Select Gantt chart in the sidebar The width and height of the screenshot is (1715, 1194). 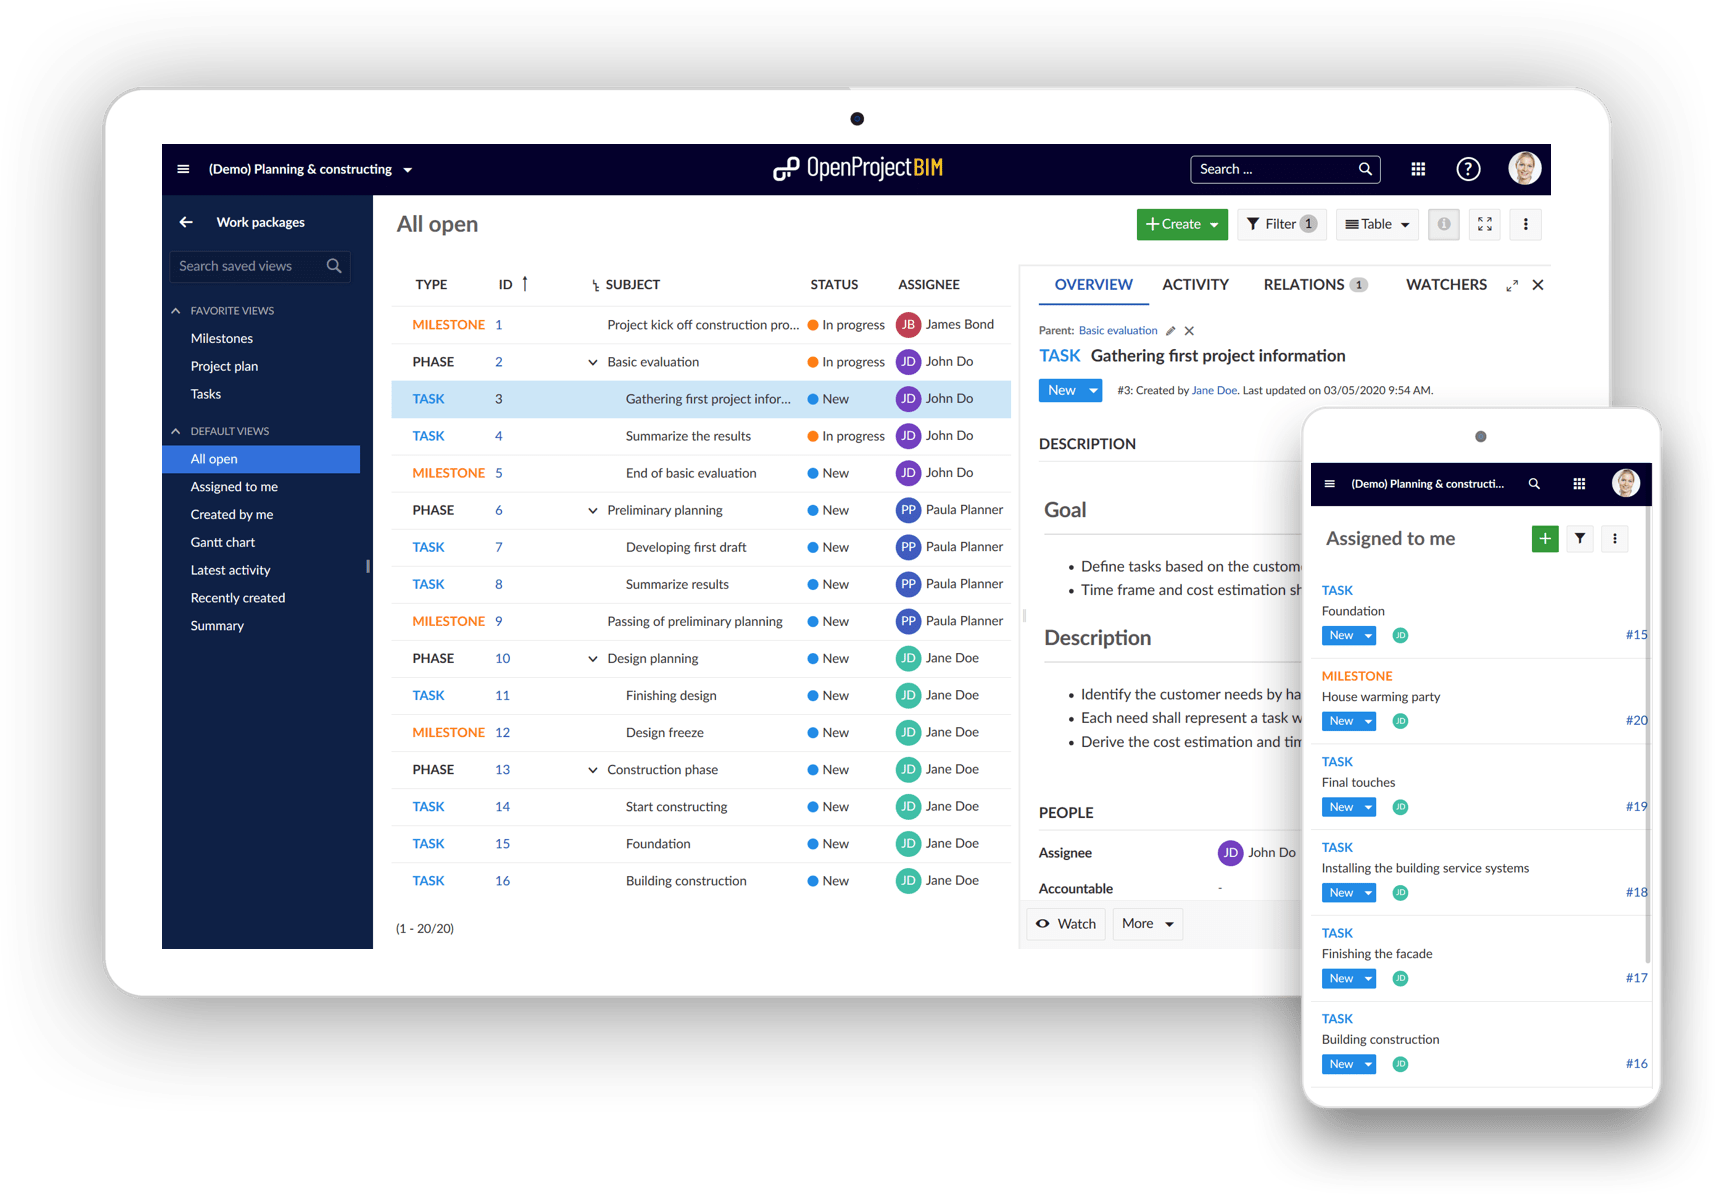click(x=222, y=542)
